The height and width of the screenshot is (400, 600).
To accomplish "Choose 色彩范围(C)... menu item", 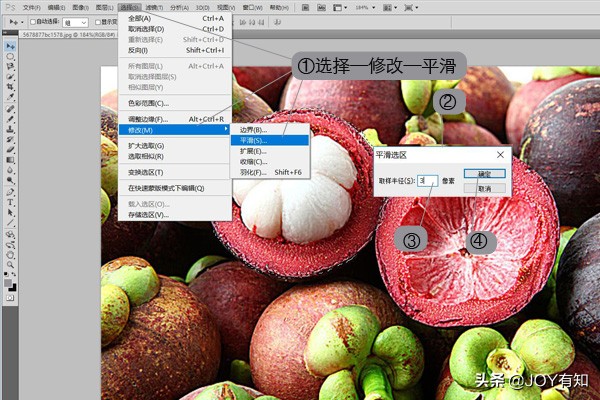I will click(175, 103).
